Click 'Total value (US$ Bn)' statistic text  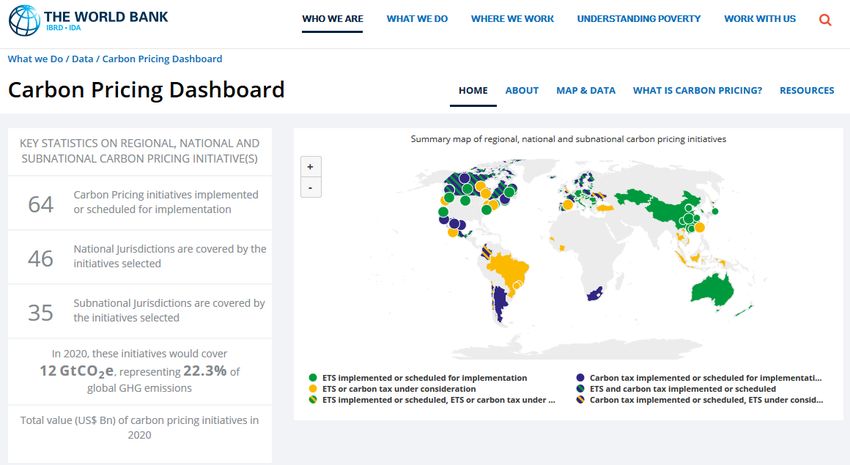139,428
